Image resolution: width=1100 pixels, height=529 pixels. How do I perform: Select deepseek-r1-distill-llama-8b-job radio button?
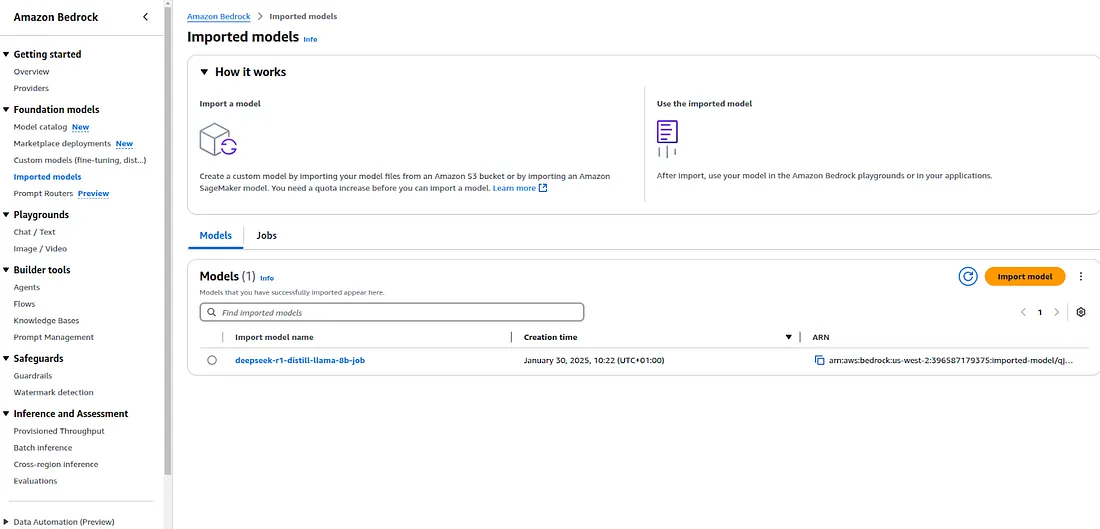point(212,360)
